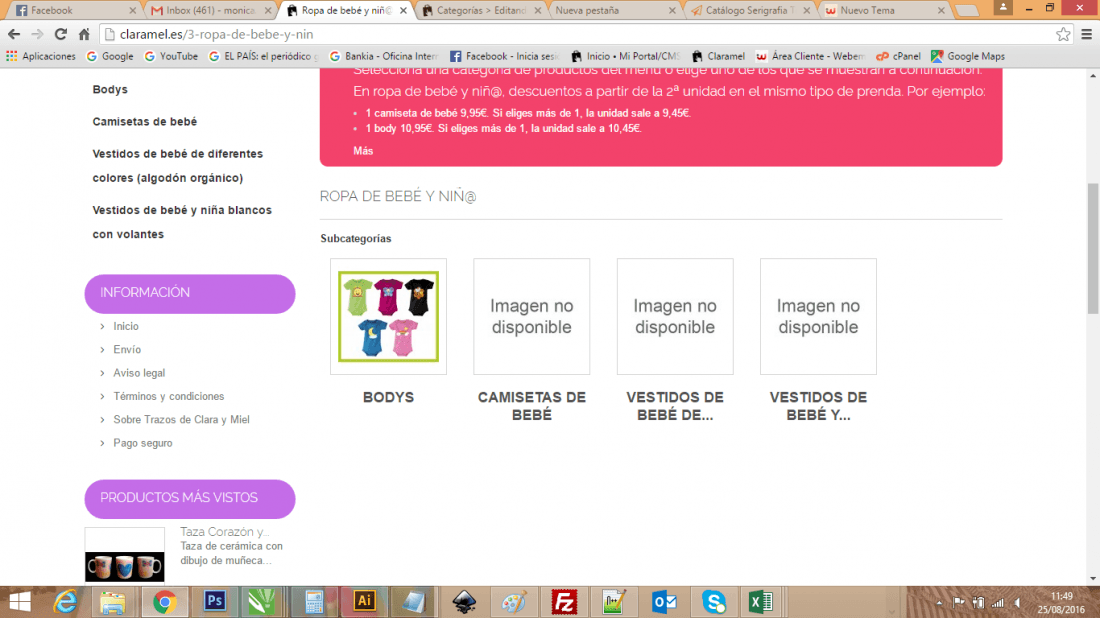
Task: Close the Ropa de bebé y niñ@ tab
Action: click(x=403, y=11)
